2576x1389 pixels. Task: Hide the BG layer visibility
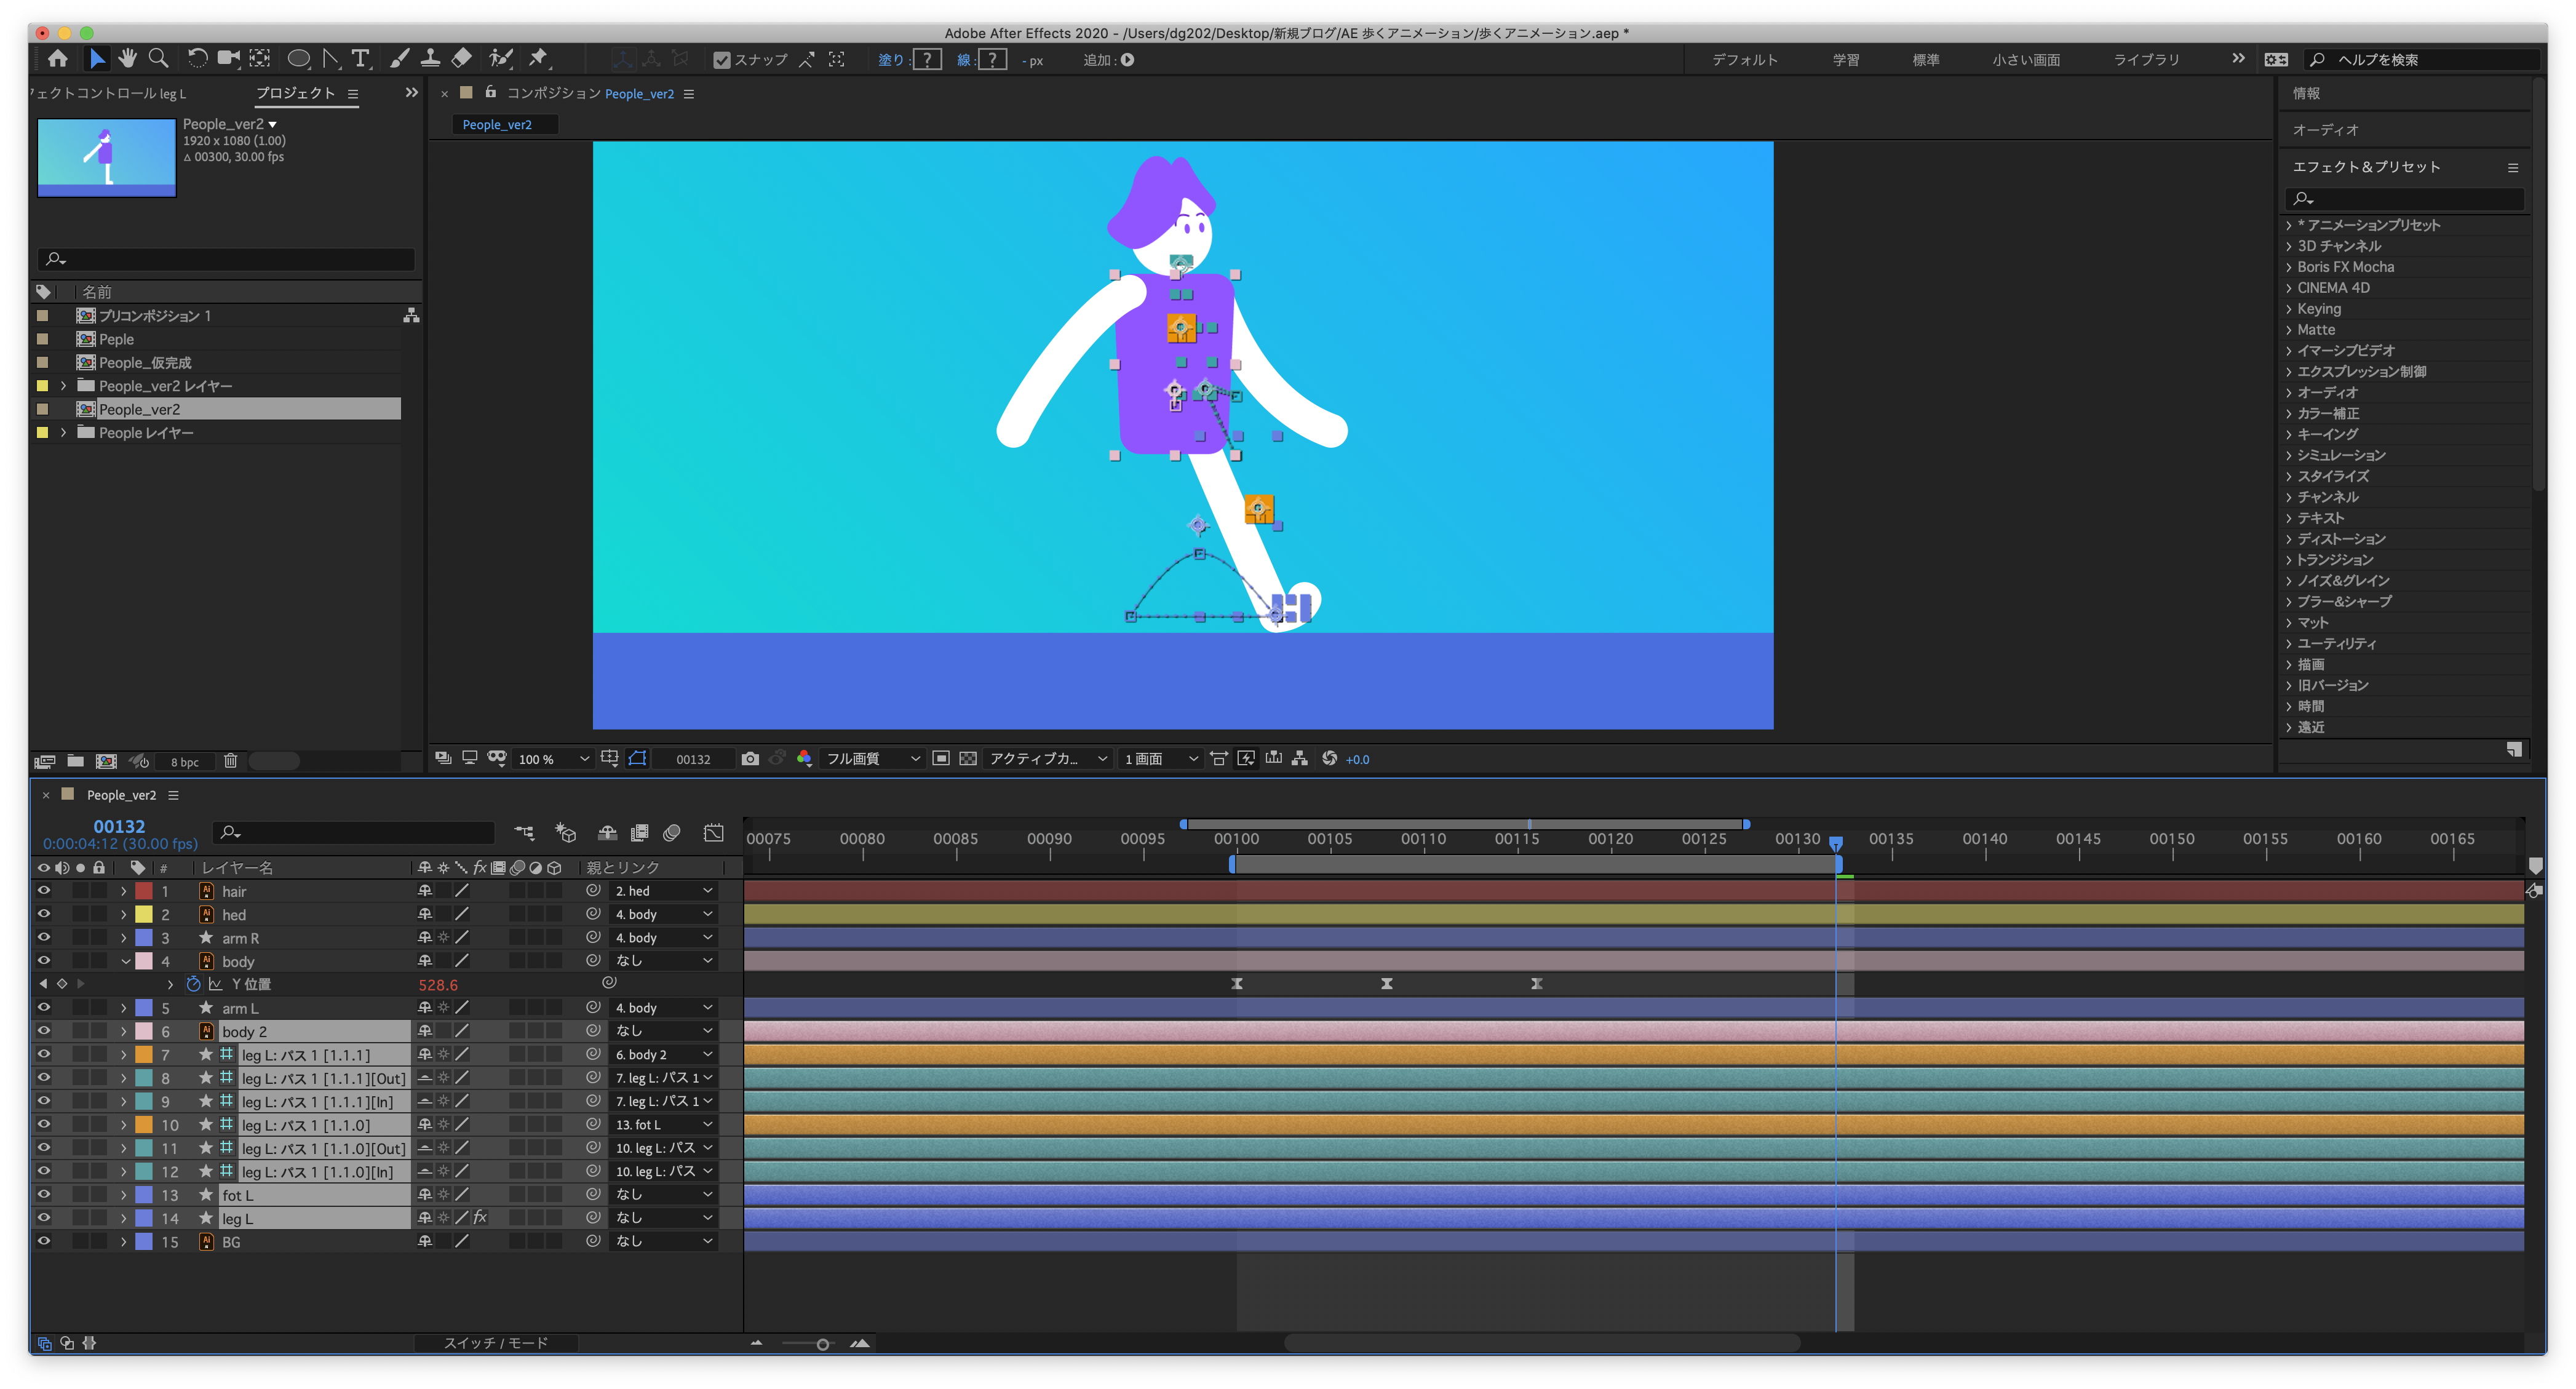coord(44,1241)
